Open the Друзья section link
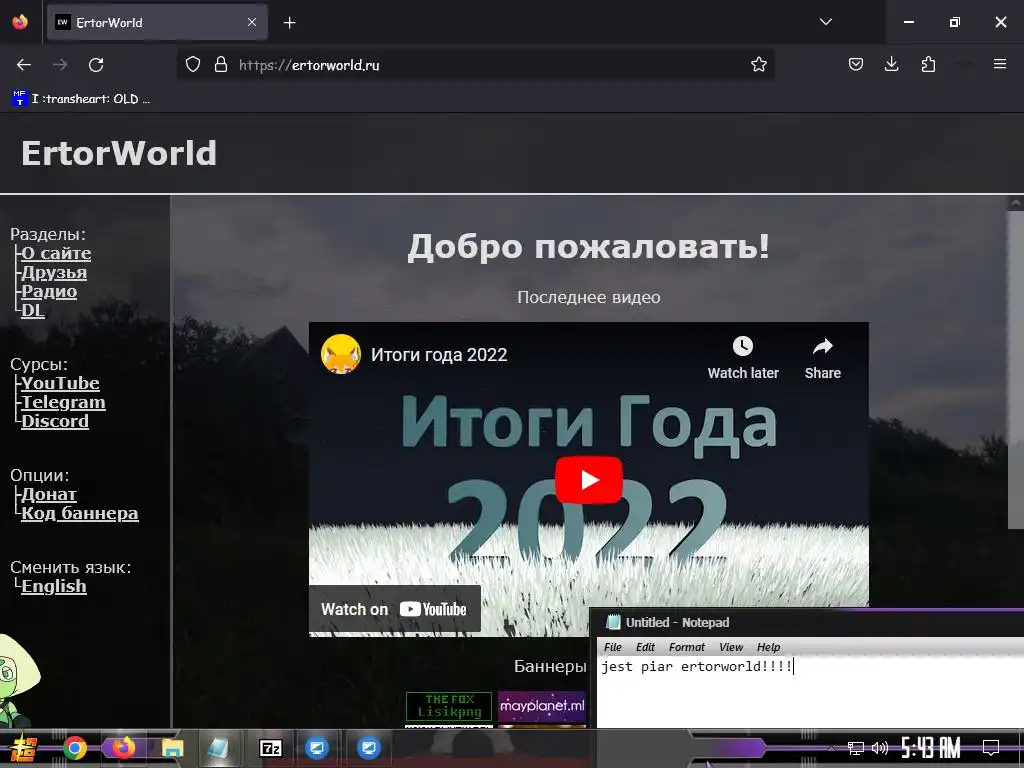Image resolution: width=1024 pixels, height=768 pixels. click(x=54, y=272)
